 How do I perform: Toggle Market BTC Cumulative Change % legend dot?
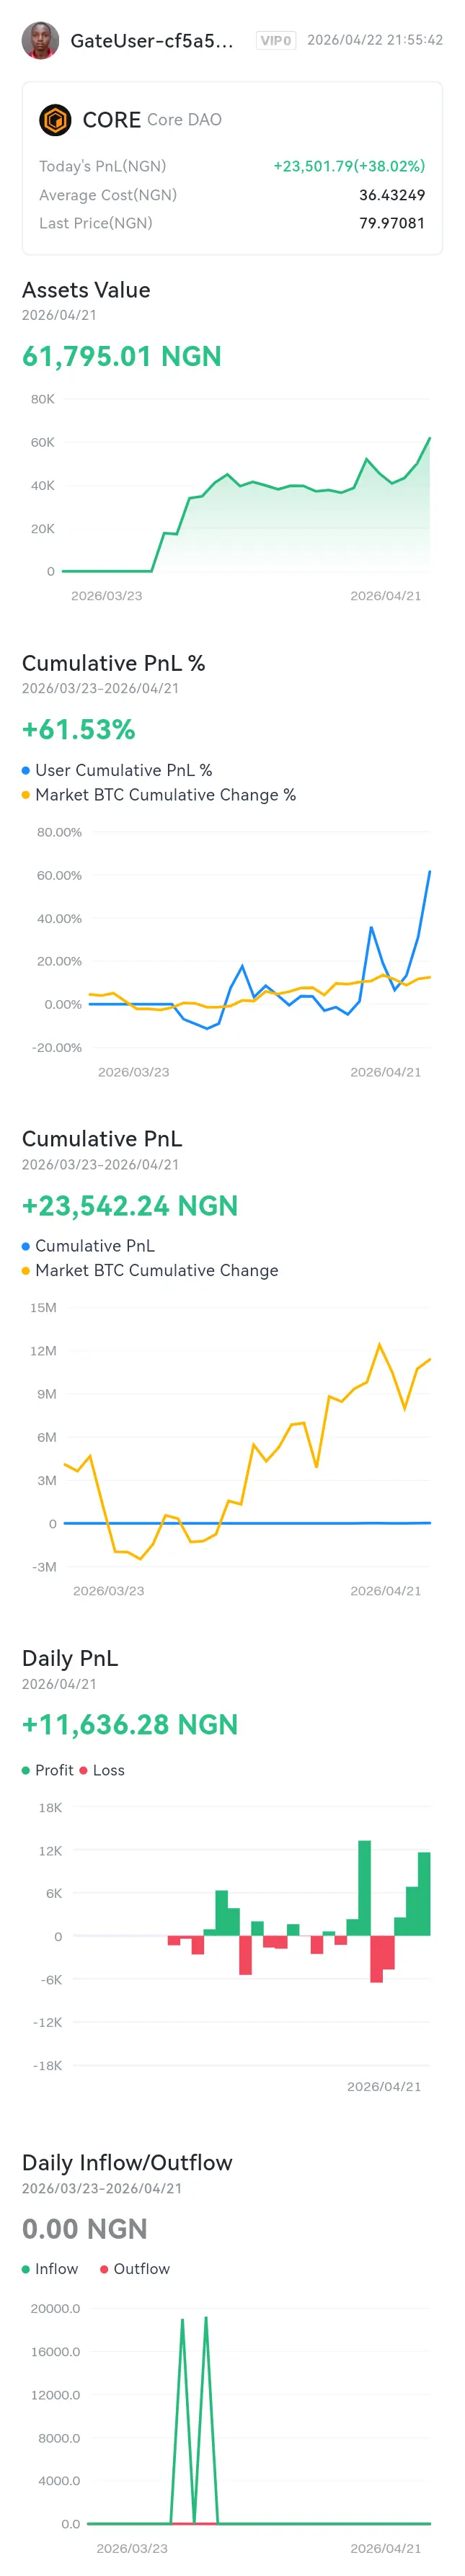click(26, 795)
